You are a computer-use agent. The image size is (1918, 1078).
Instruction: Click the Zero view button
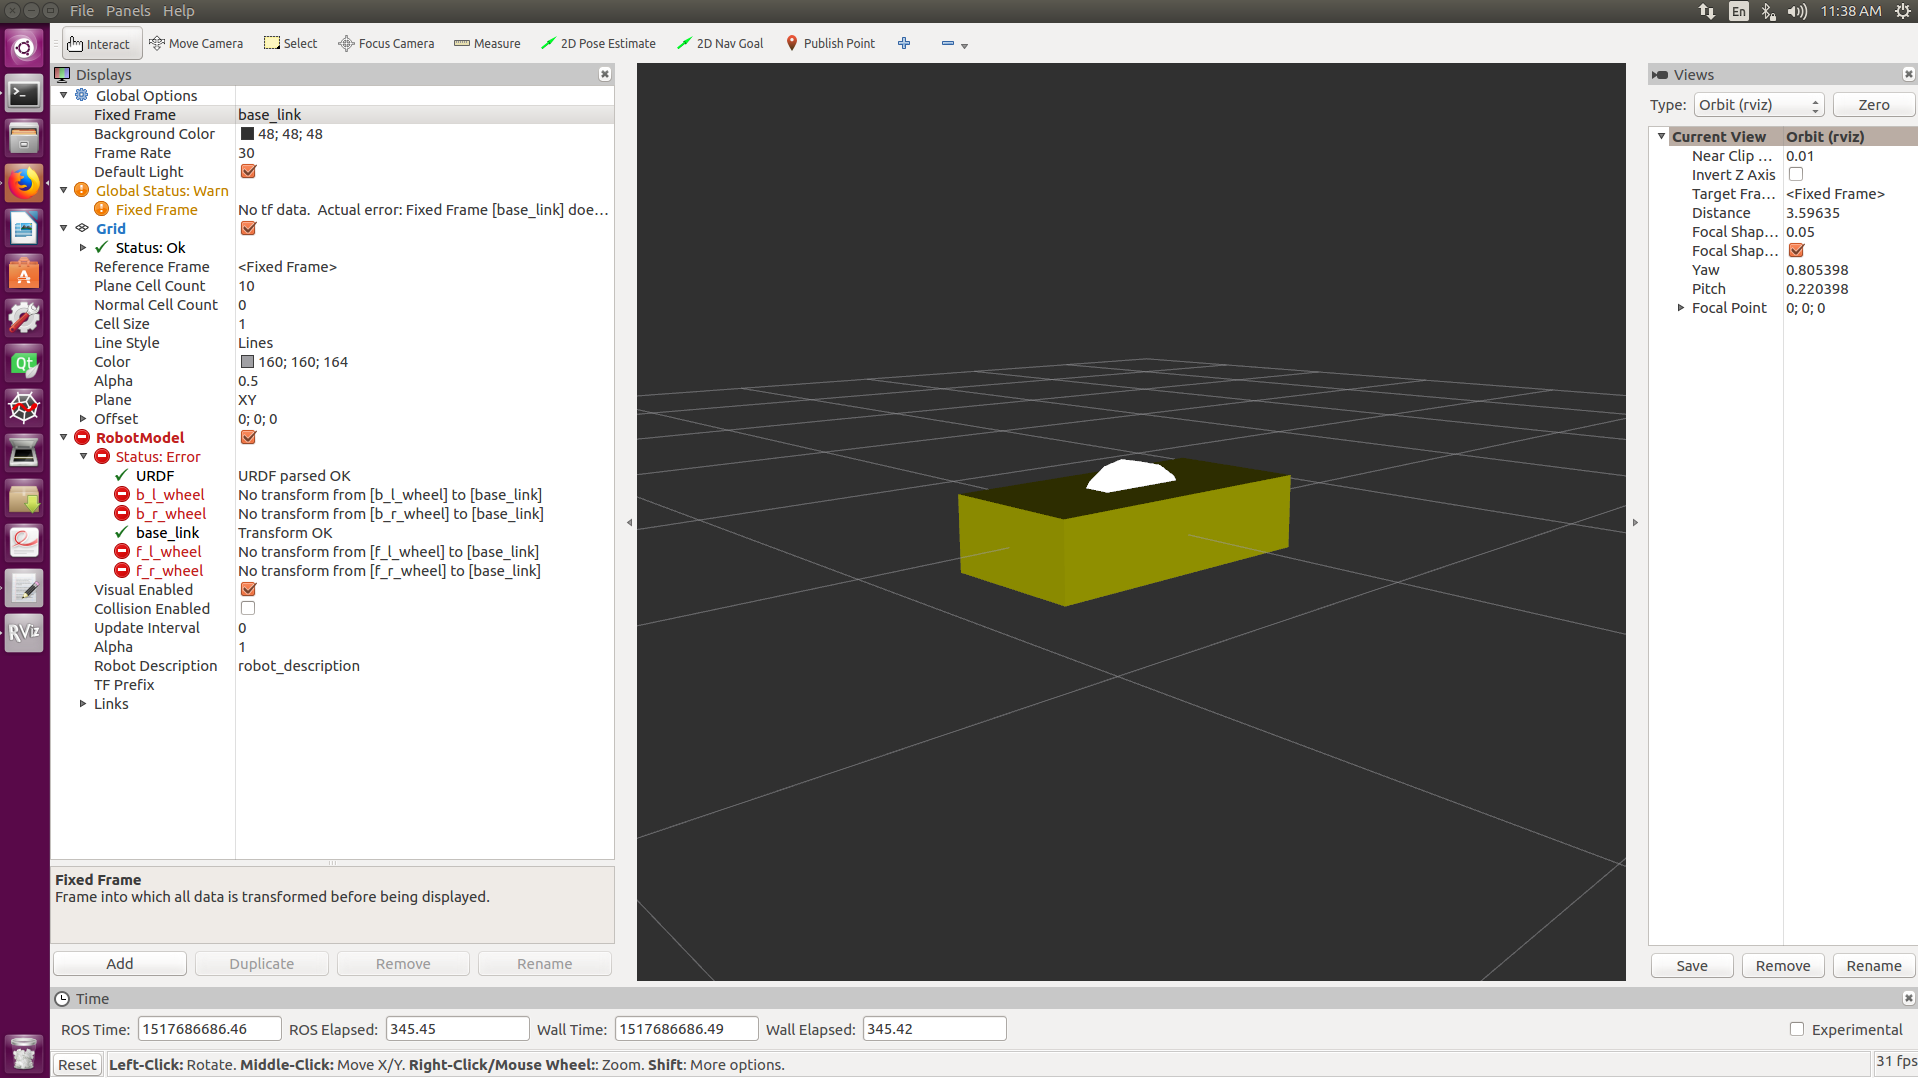point(1873,105)
